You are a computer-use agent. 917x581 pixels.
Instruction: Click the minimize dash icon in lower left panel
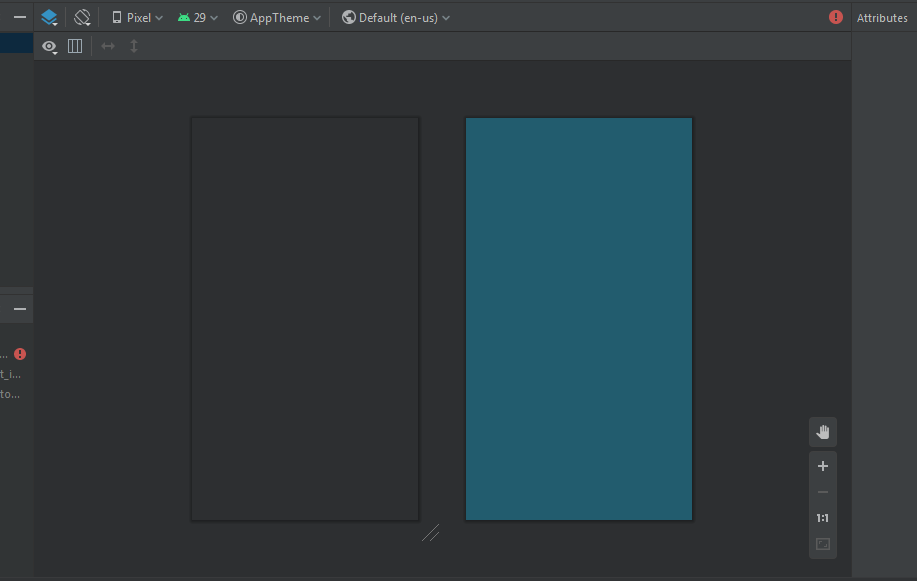pos(20,309)
